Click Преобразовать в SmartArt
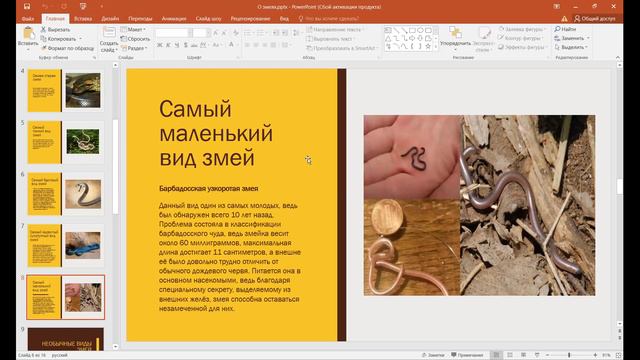This screenshot has height=360, width=640. click(341, 48)
